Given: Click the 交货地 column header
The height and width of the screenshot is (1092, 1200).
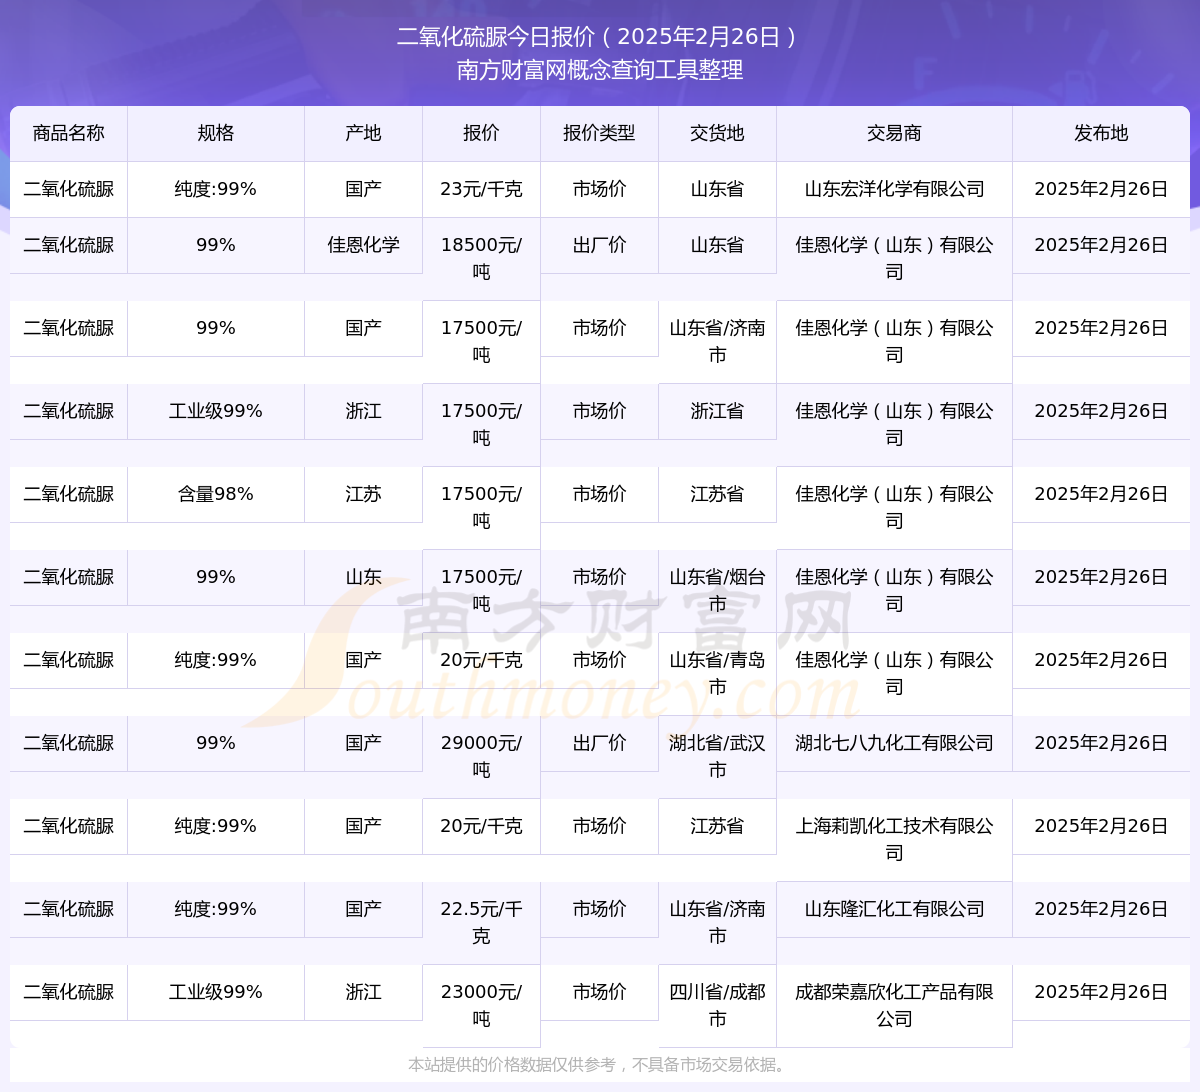Looking at the screenshot, I should [717, 133].
